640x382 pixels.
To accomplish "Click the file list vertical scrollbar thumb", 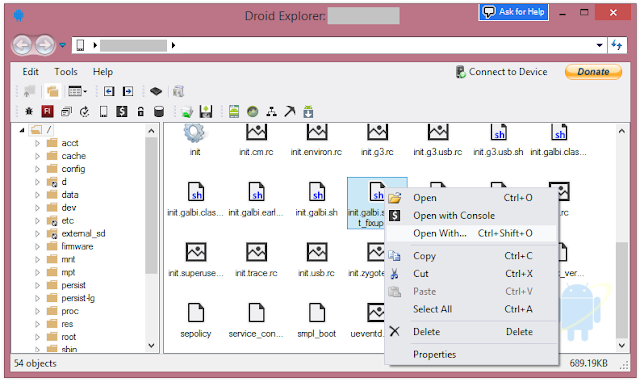I will click(x=622, y=290).
